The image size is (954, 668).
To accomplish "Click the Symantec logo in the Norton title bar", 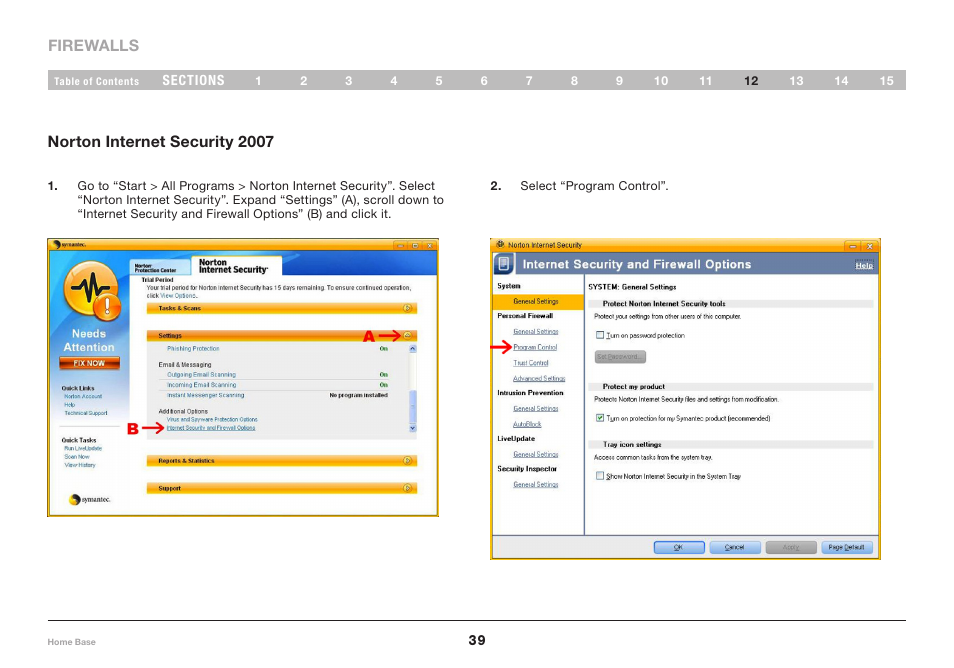I will coord(69,245).
